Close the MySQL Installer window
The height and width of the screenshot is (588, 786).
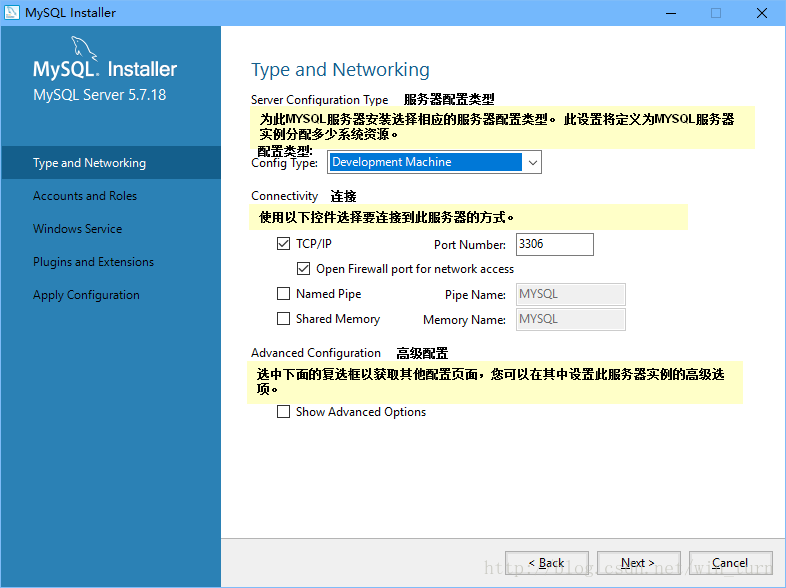click(x=761, y=13)
